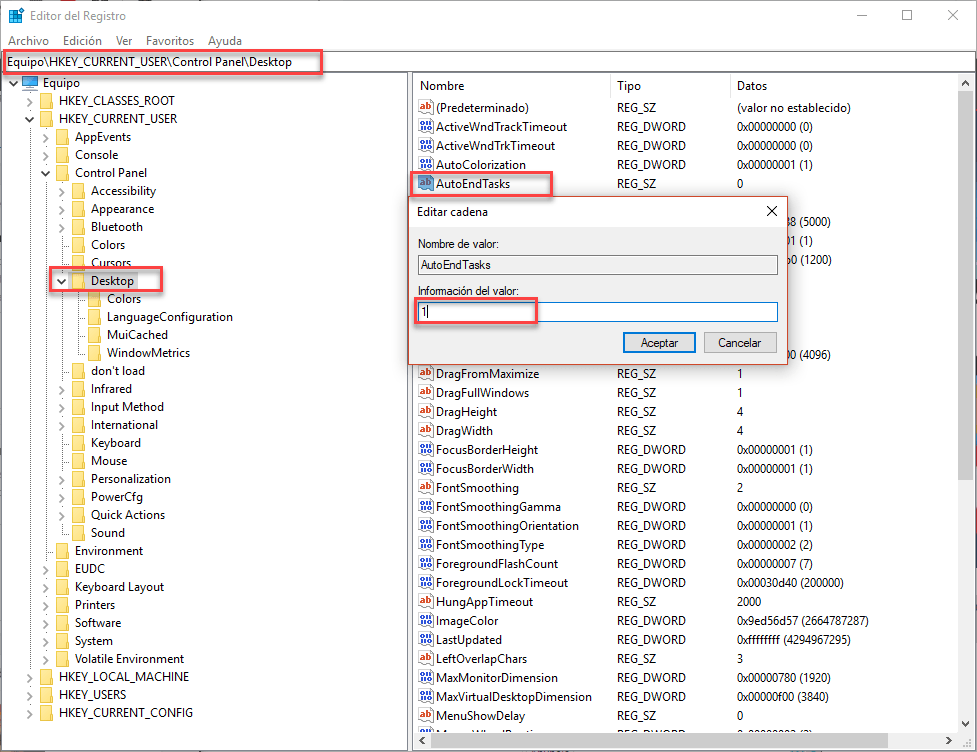Click the WindowMetrics folder icon
The height and width of the screenshot is (752, 977).
click(94, 353)
